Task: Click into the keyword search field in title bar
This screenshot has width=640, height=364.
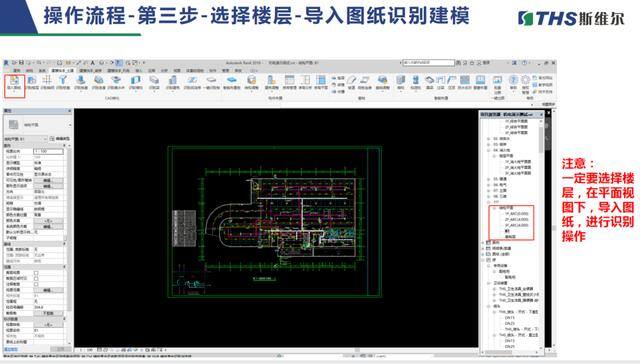Action: [x=428, y=63]
